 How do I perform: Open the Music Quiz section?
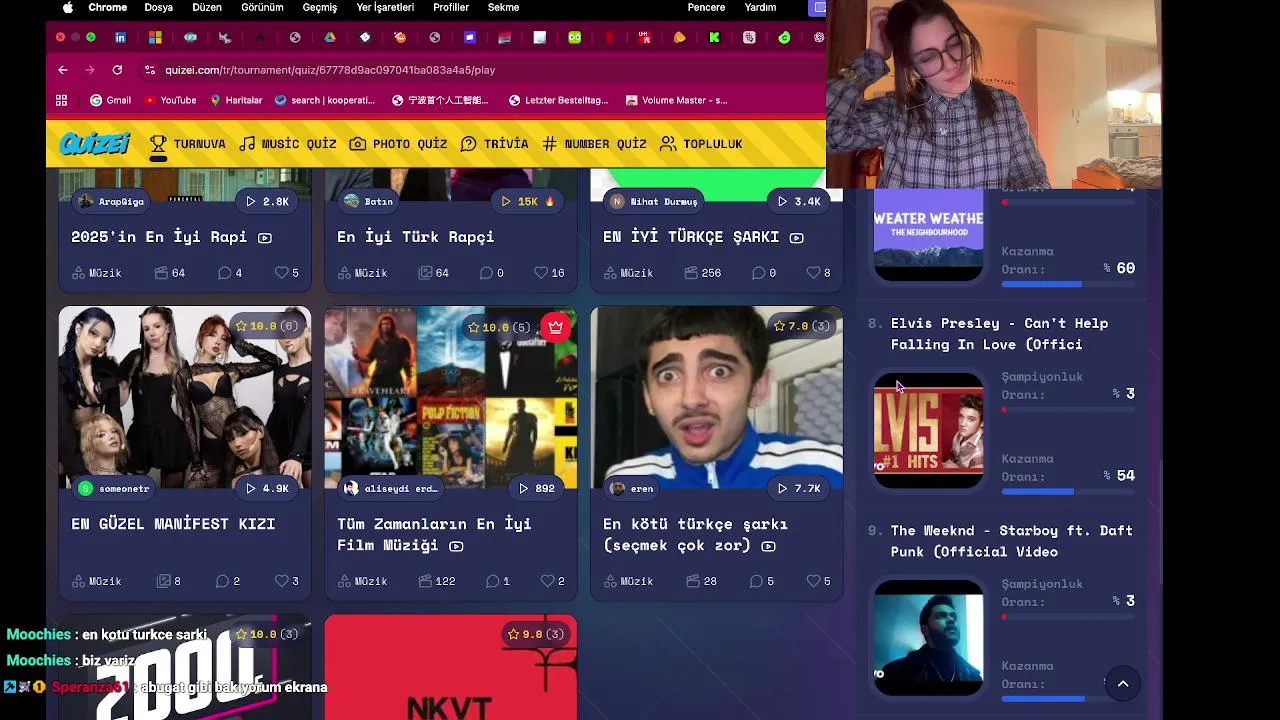(x=288, y=144)
